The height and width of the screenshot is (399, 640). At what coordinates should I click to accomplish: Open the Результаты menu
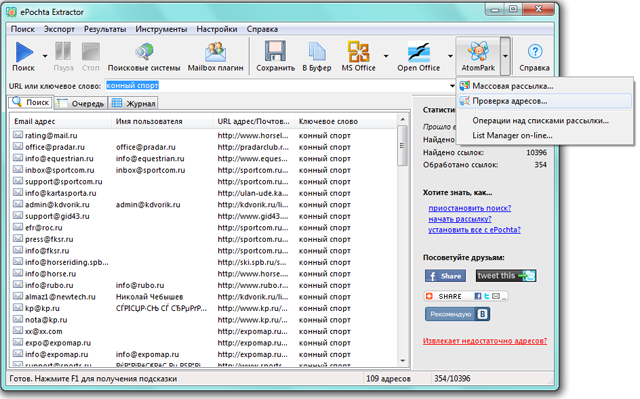click(105, 29)
